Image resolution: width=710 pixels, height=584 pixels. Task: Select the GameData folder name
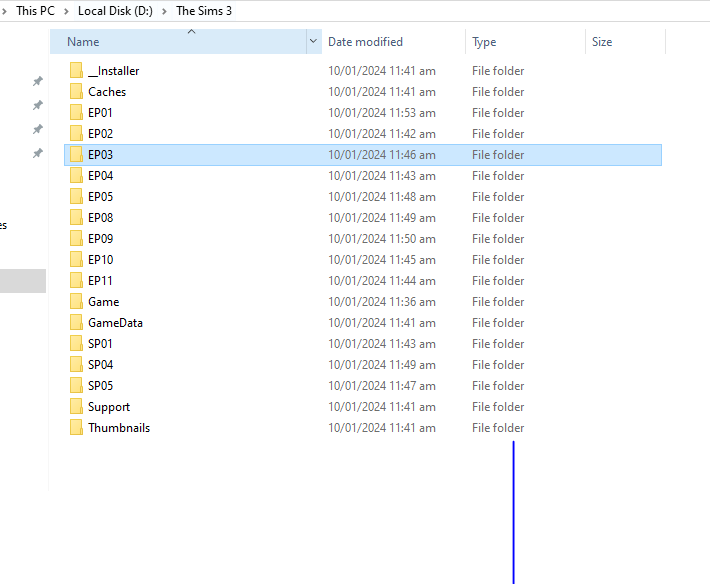(x=115, y=323)
